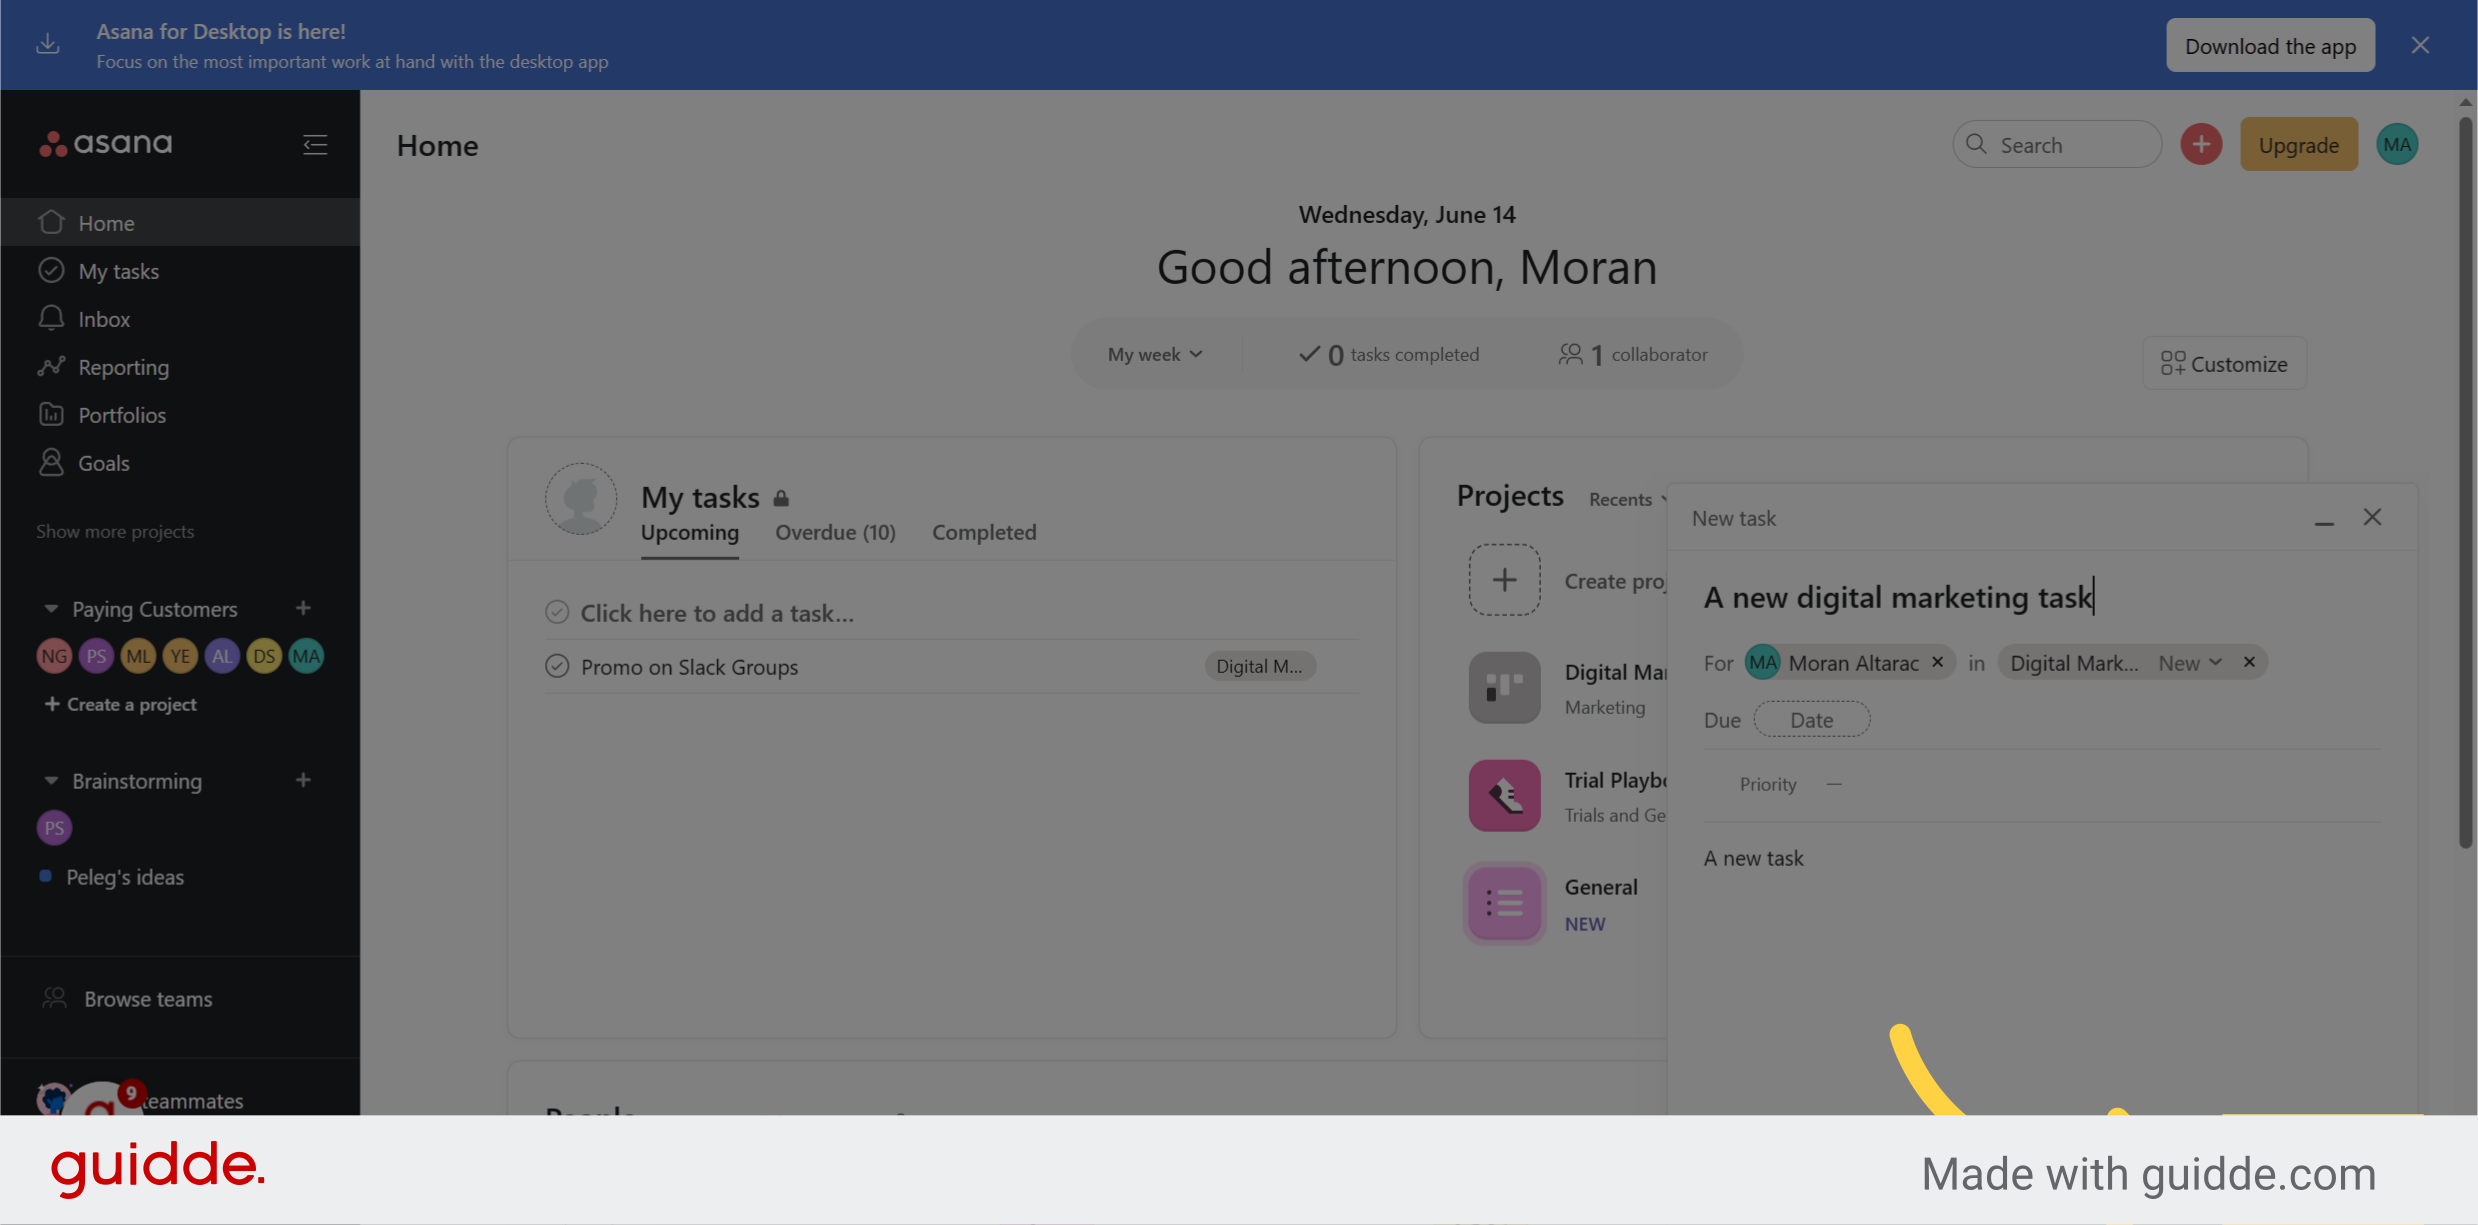Open the red quick-add plus button

2201,144
